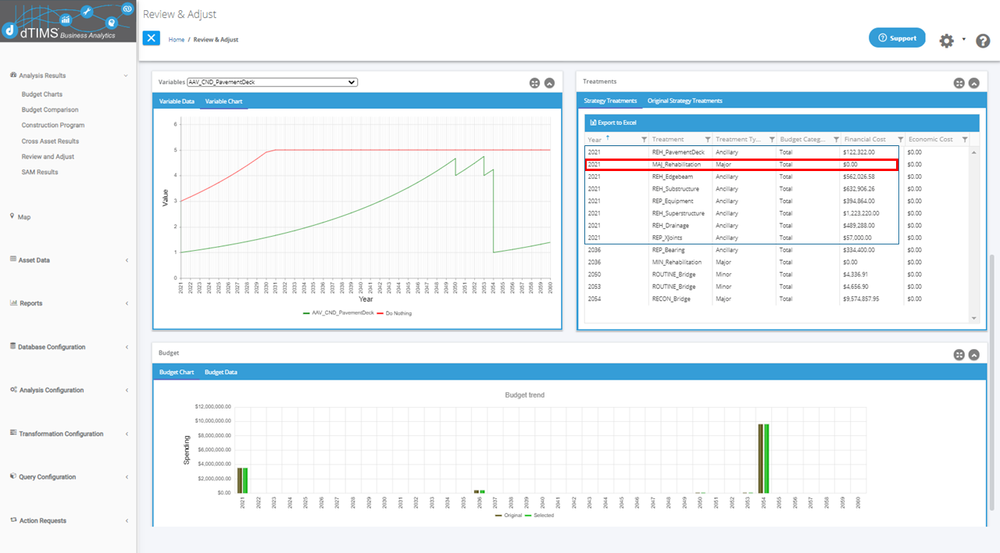1000x553 pixels.
Task: Click the Treatment Type column filter icon
Action: tap(772, 140)
